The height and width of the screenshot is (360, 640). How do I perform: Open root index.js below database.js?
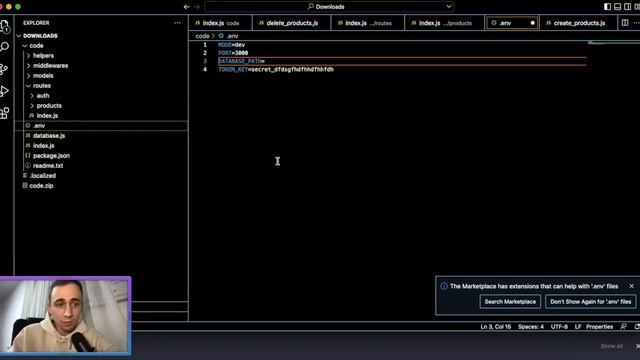[101, 146]
